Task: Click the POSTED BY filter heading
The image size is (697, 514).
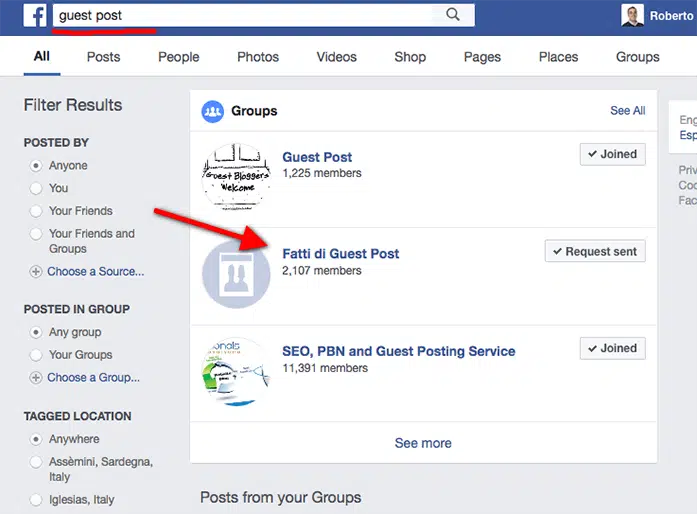Action: 56,143
